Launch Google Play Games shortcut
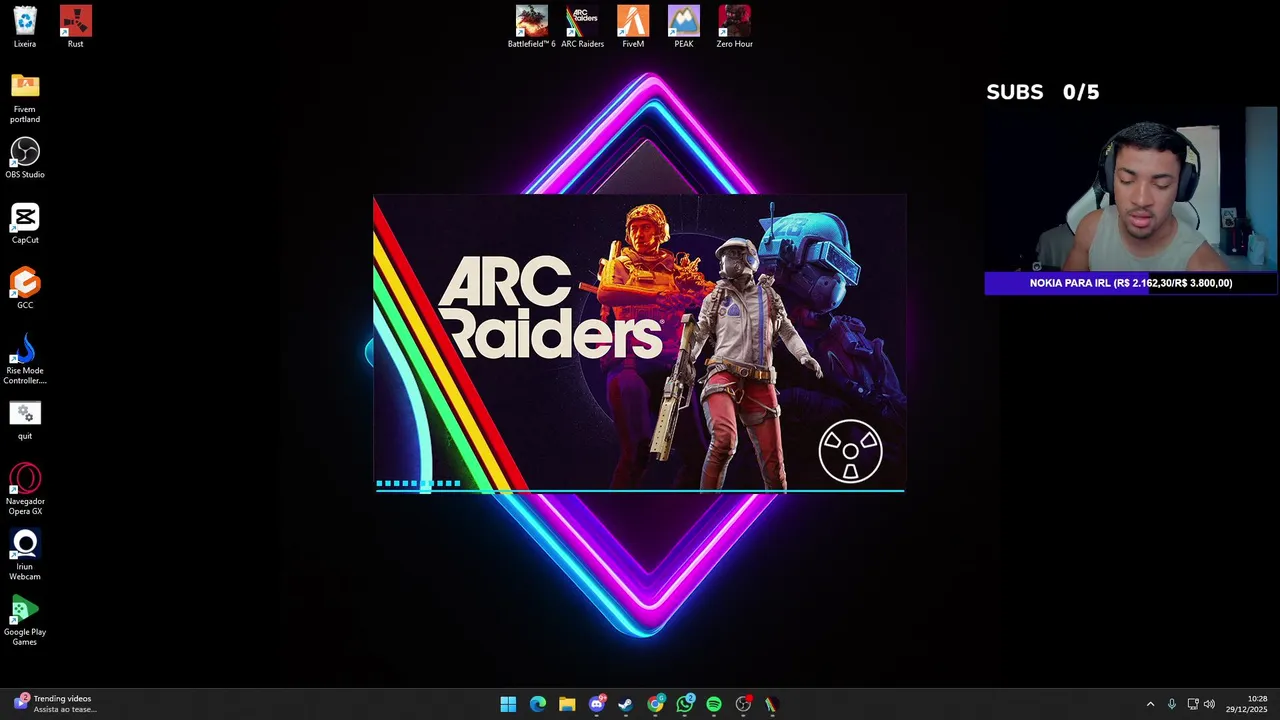This screenshot has width=1280, height=720. click(x=25, y=620)
